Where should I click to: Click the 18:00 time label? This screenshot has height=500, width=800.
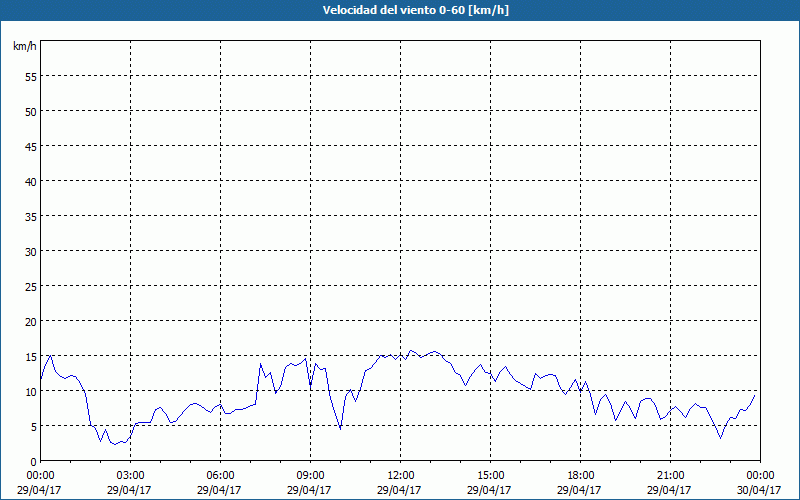click(x=580, y=476)
